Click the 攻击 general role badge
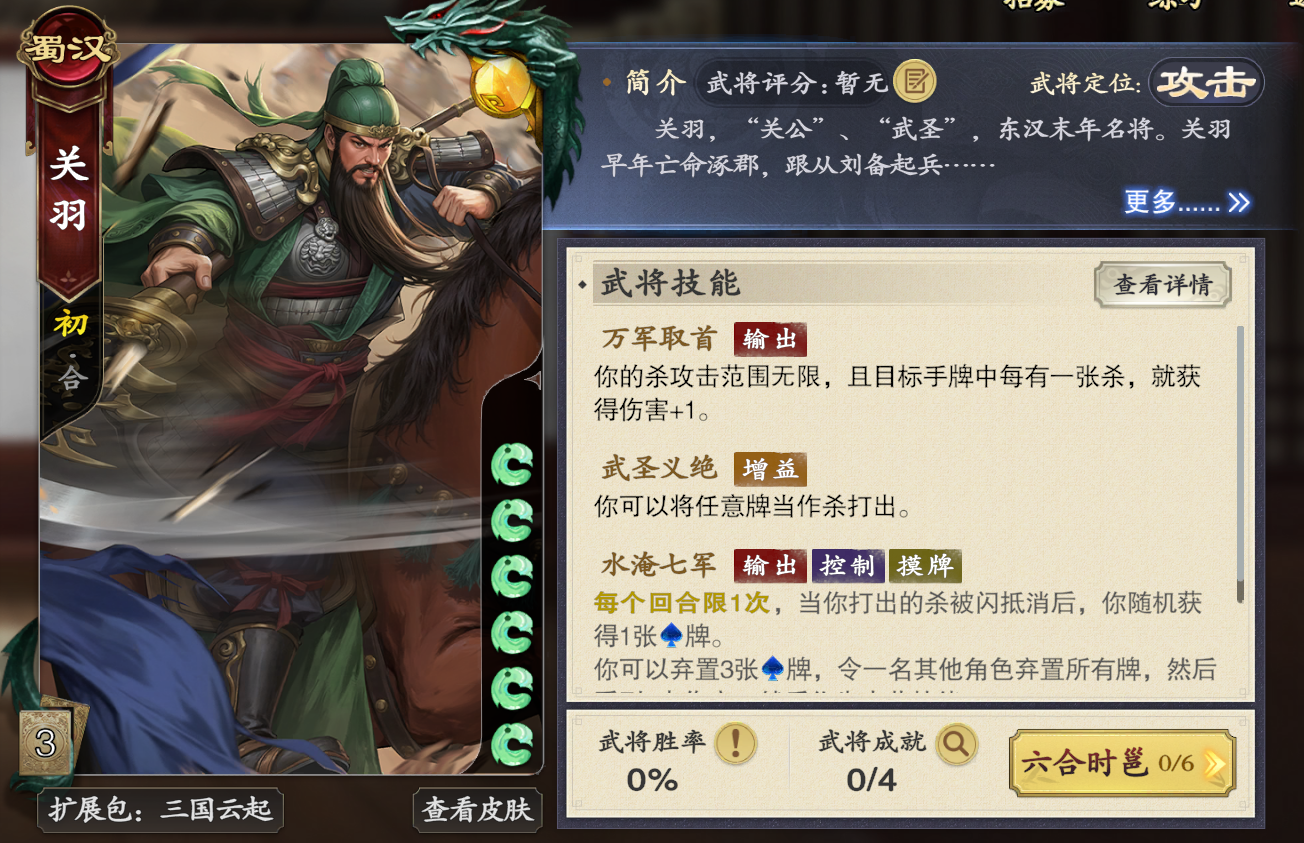Screen dimensions: 1304x843 (1206, 83)
